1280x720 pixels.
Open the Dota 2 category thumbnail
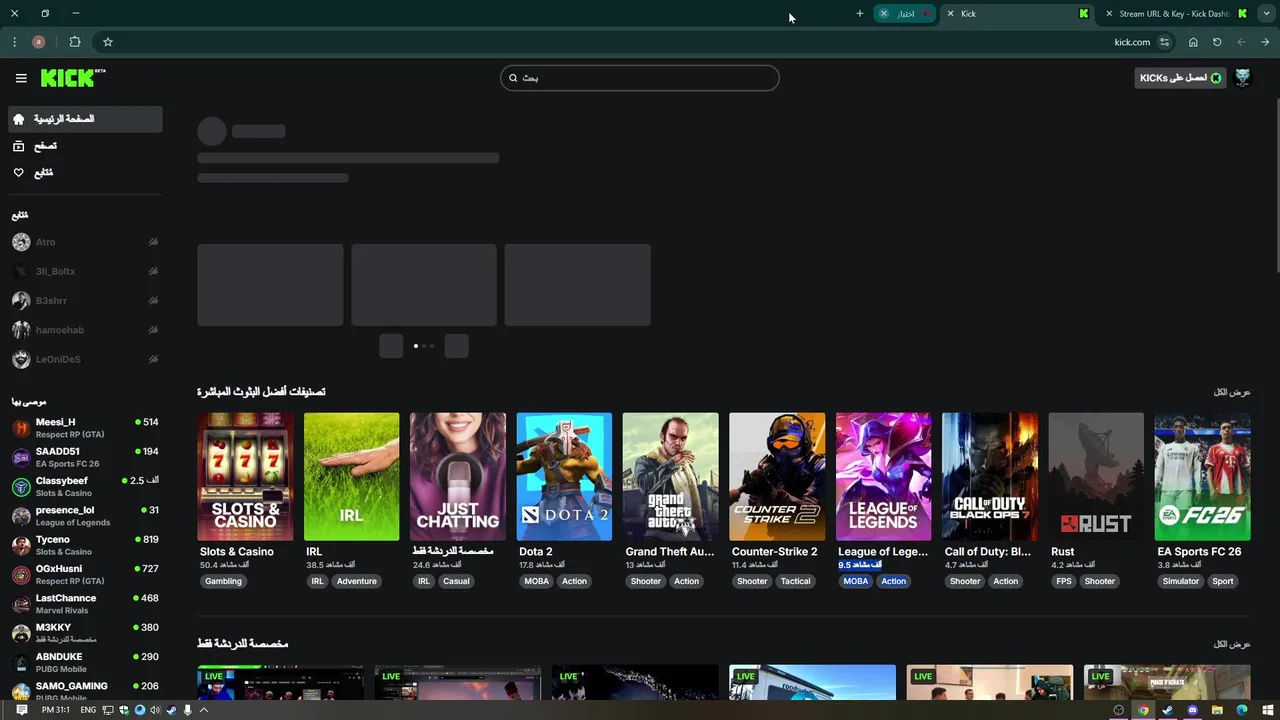[x=564, y=477]
